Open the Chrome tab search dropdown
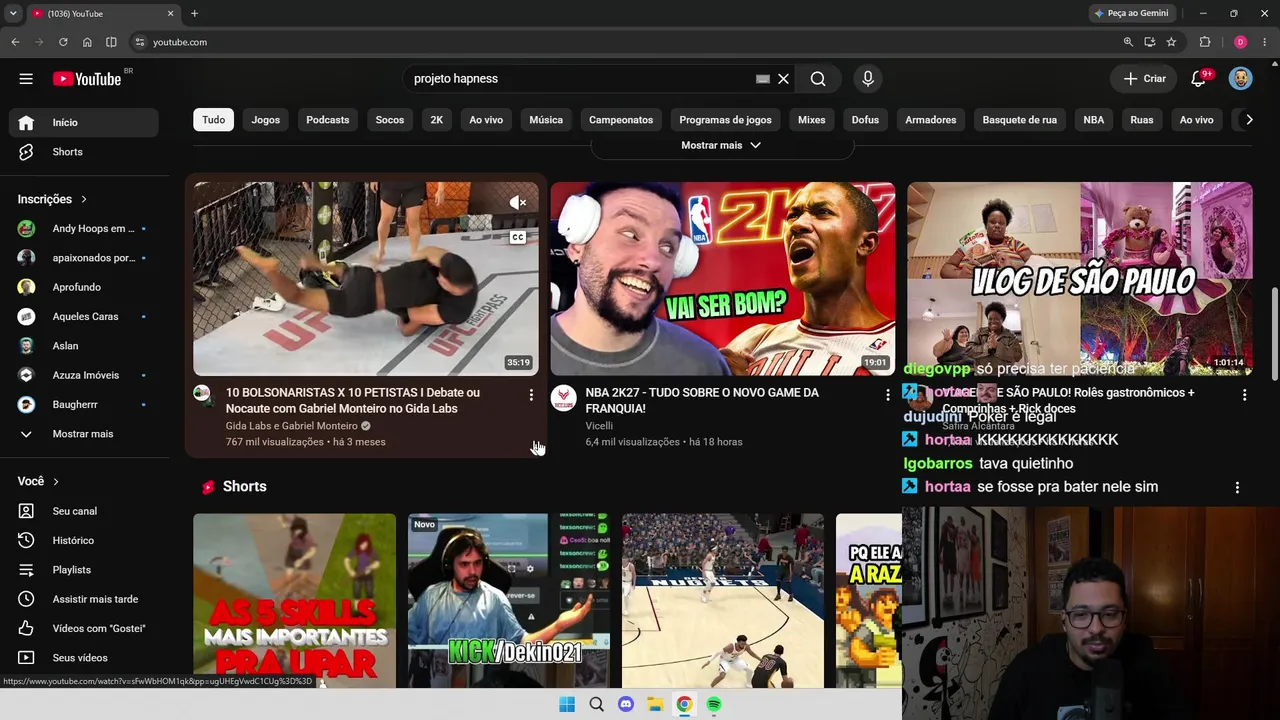Viewport: 1280px width, 720px height. 13,13
